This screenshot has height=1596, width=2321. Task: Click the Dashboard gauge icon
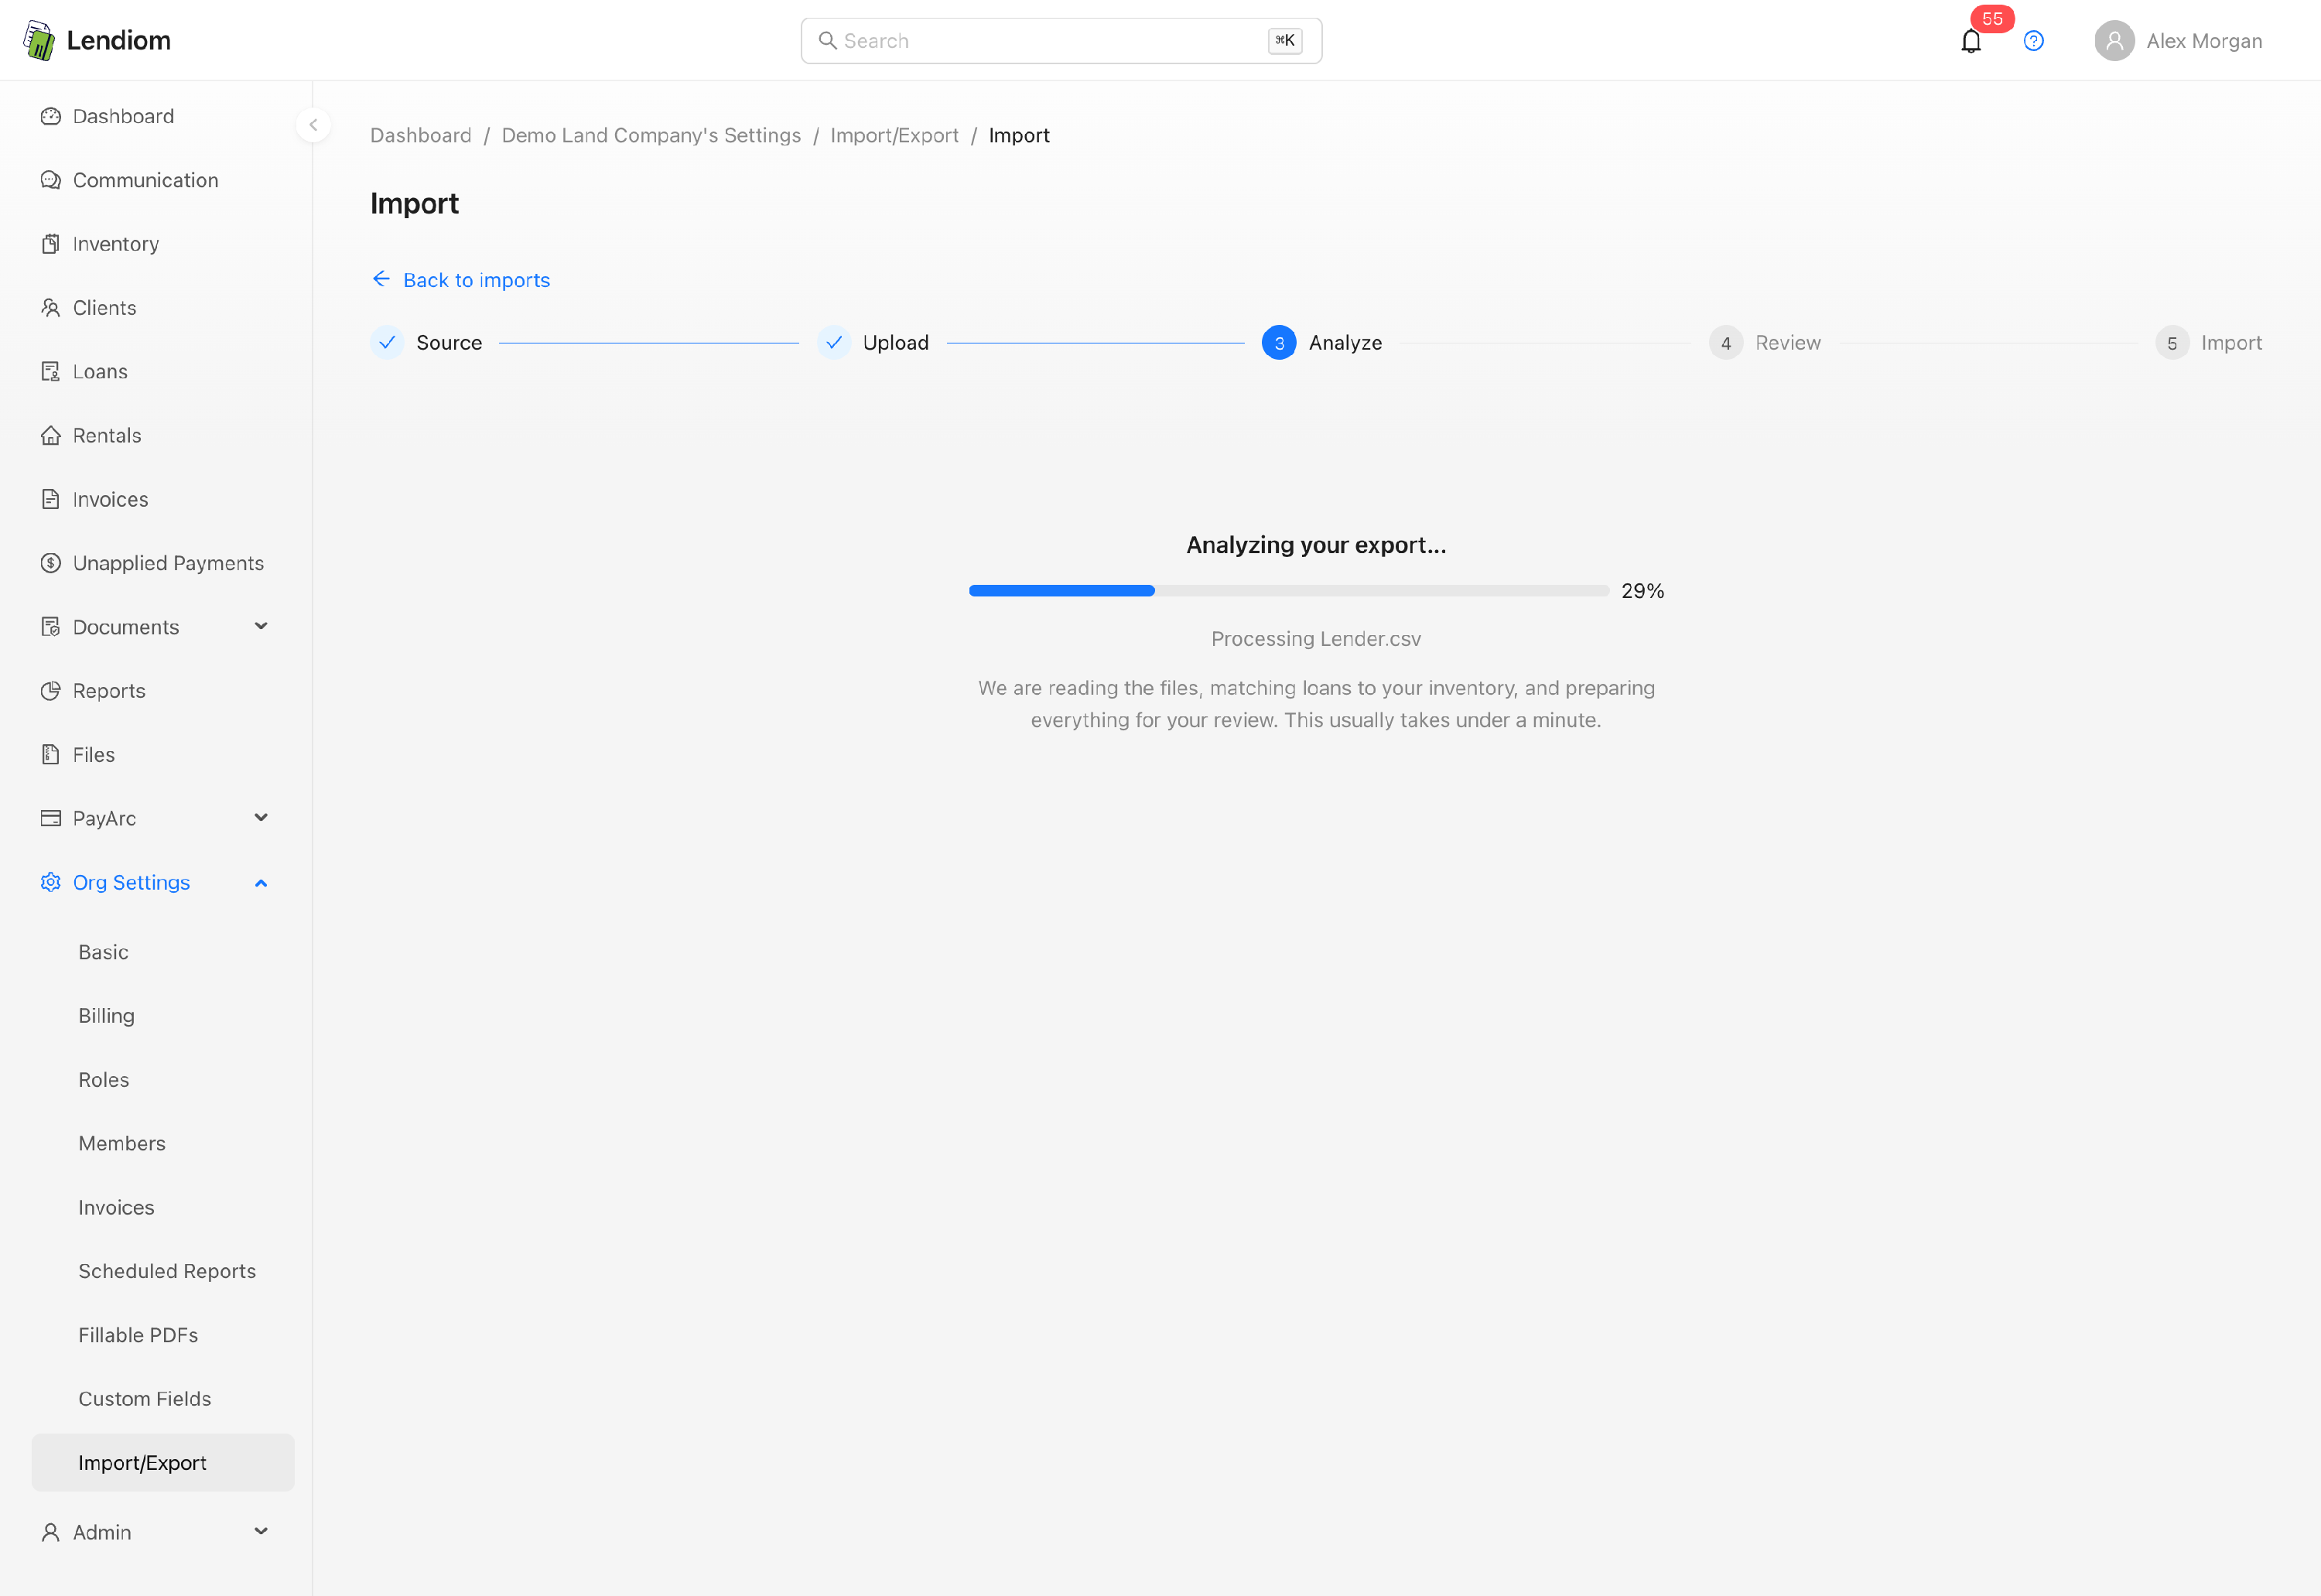click(x=50, y=116)
